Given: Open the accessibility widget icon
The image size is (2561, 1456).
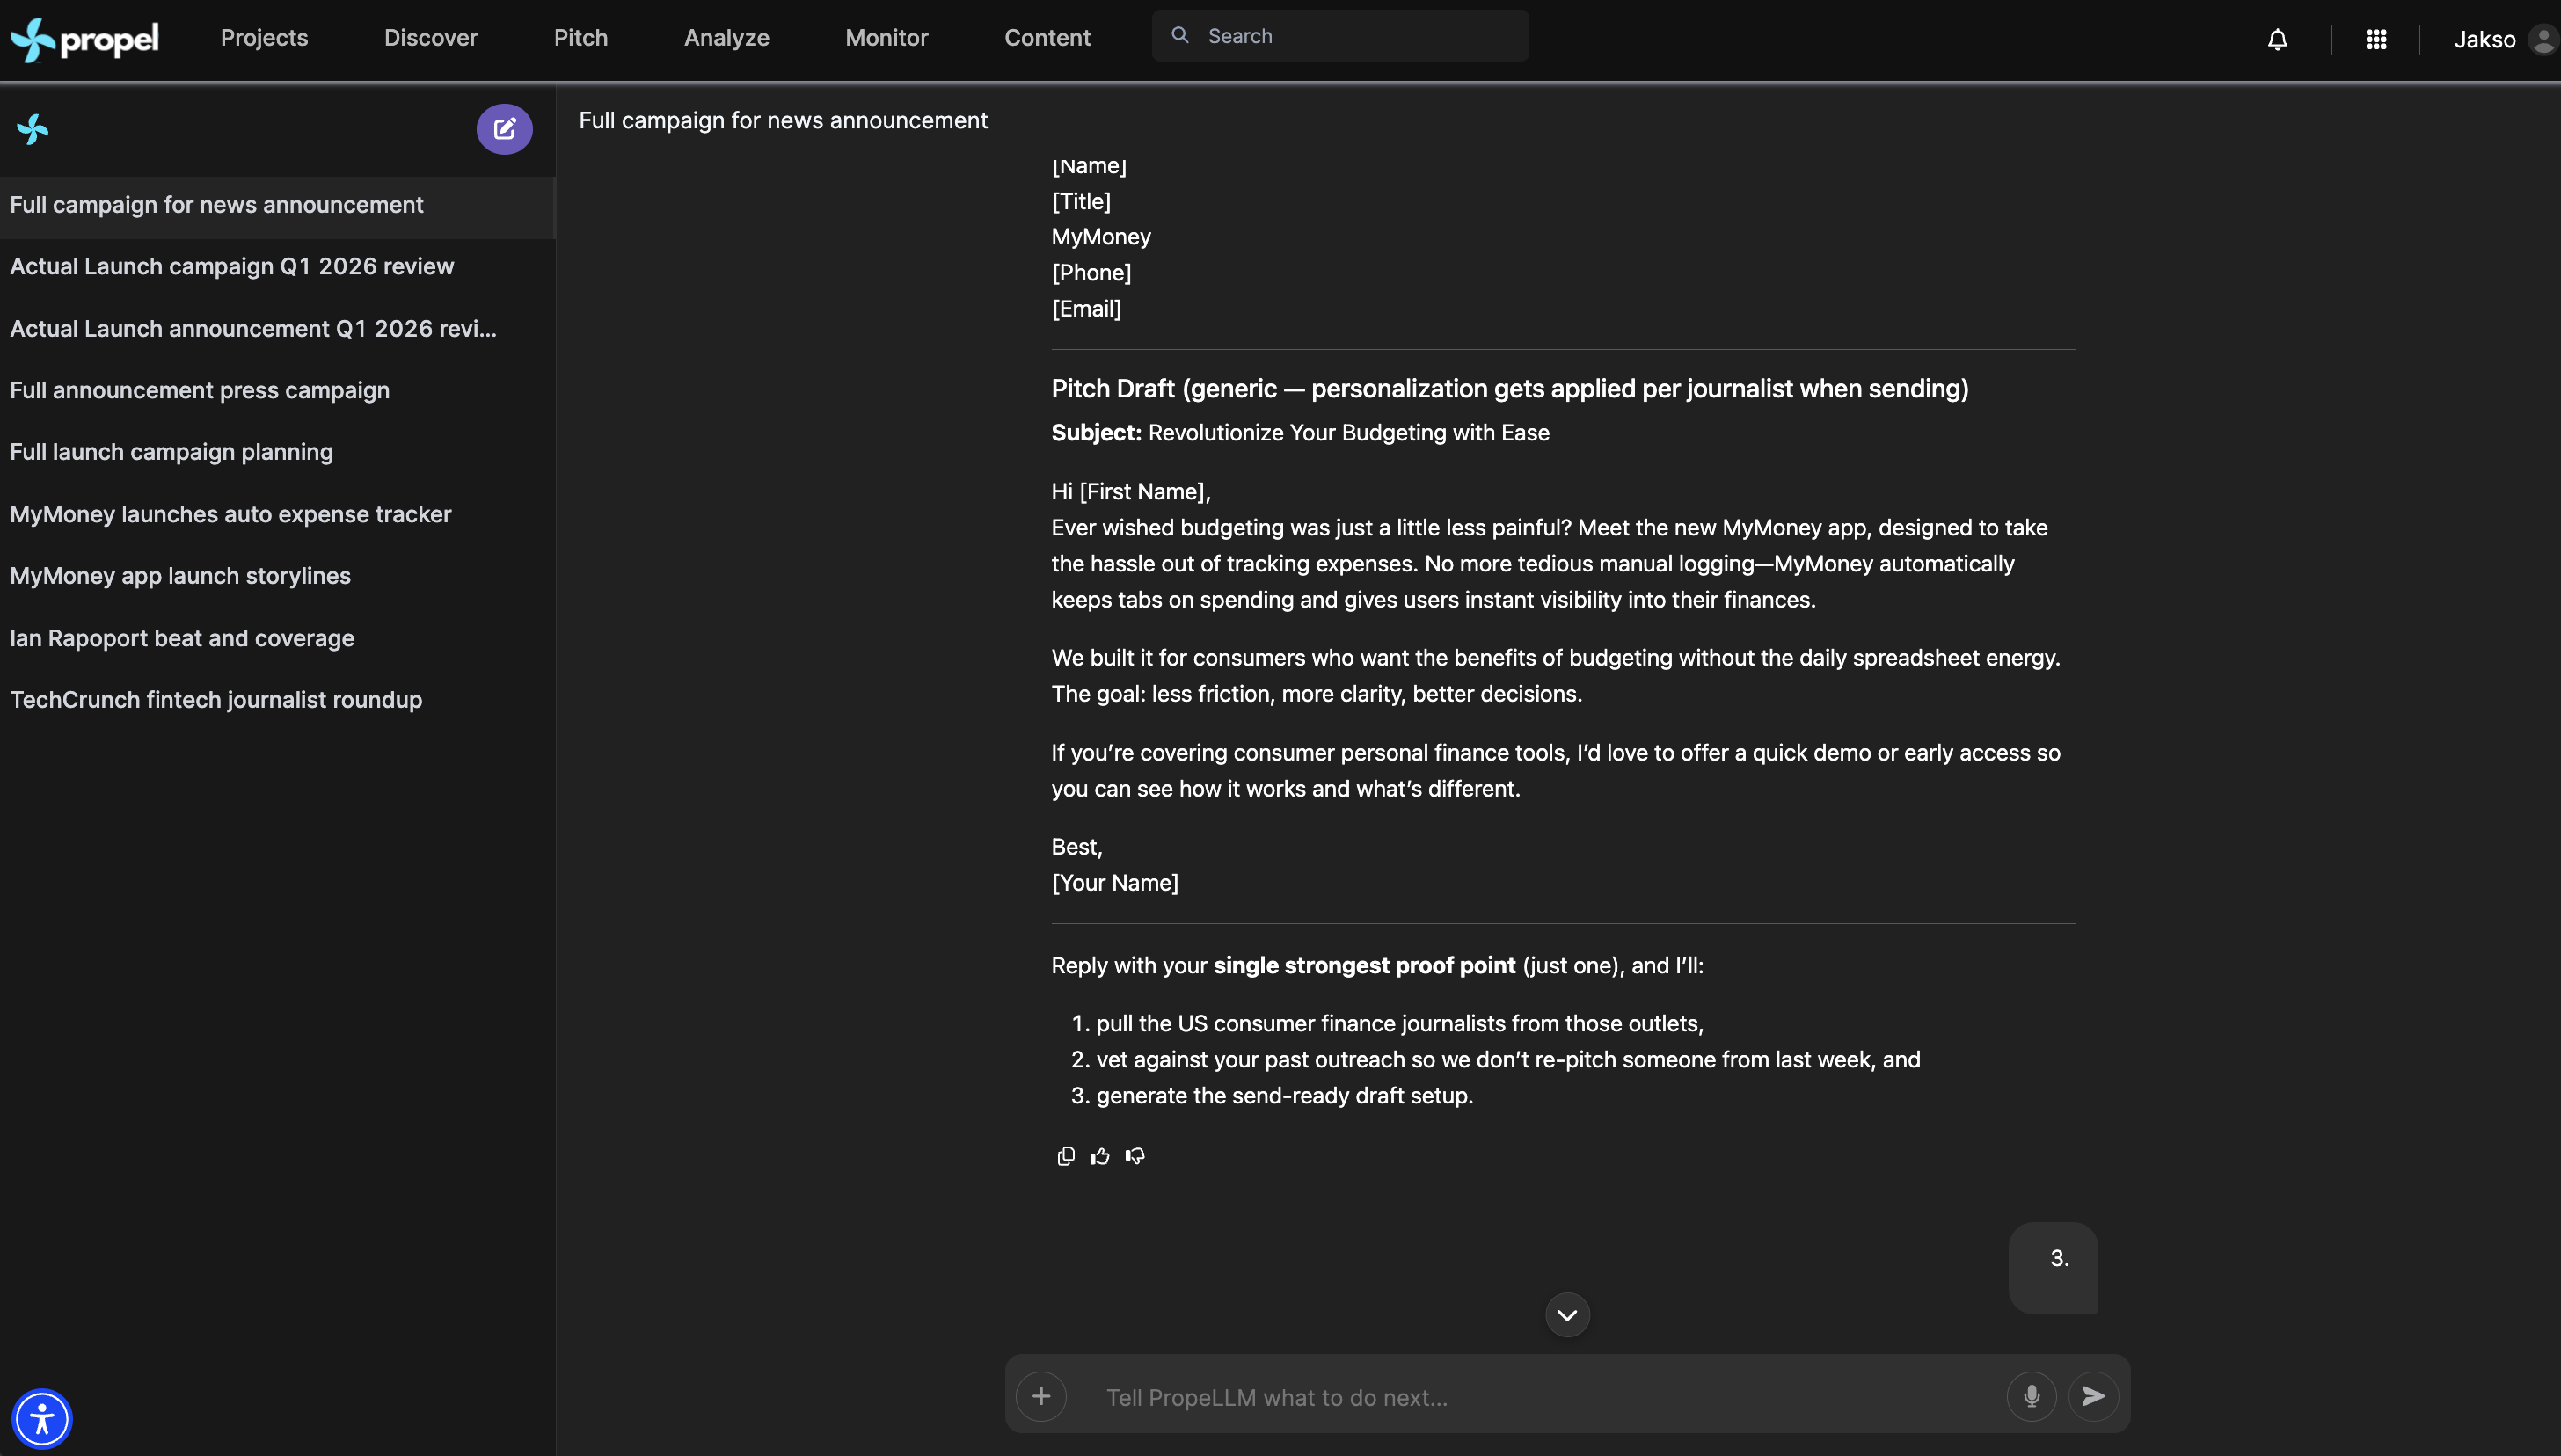Looking at the screenshot, I should tap(42, 1418).
